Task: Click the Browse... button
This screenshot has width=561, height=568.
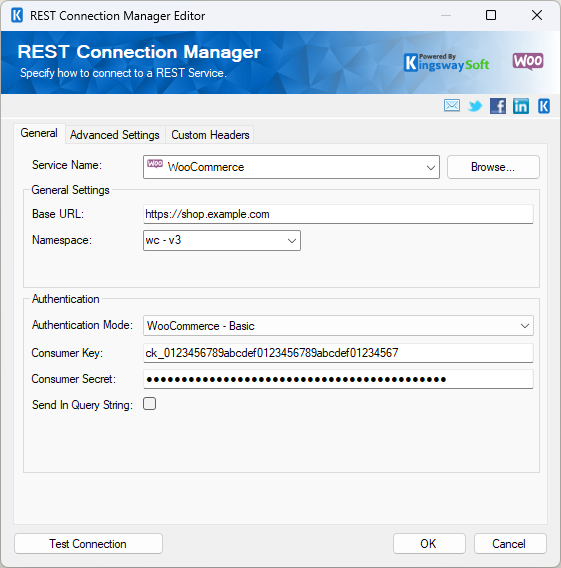Action: click(x=493, y=167)
